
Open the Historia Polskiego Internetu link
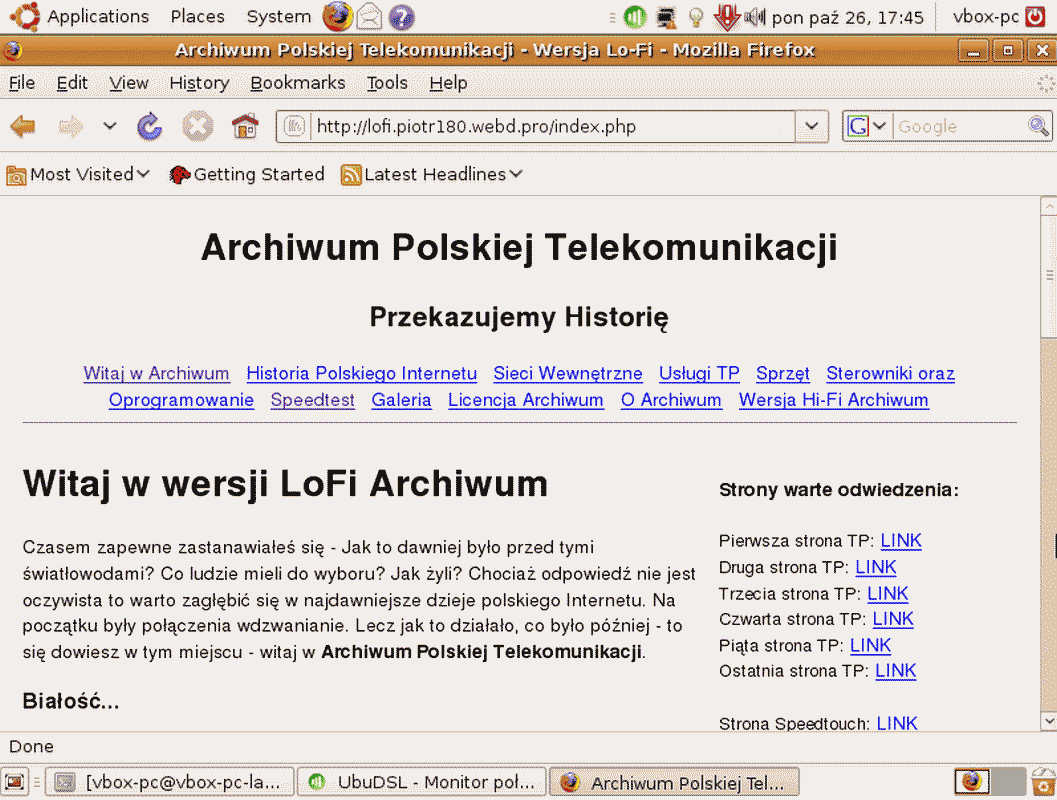(361, 373)
